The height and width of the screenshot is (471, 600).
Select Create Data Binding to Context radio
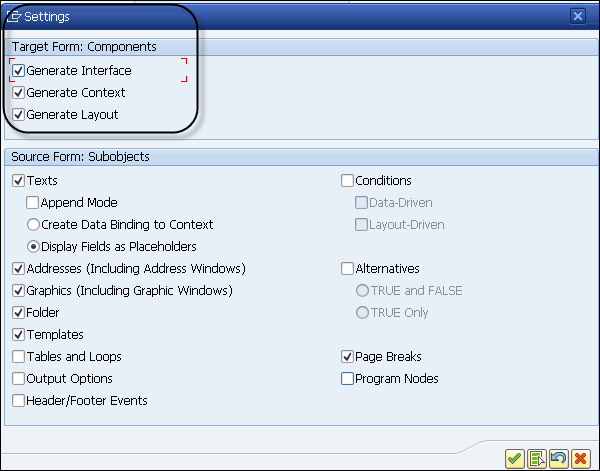coord(33,225)
